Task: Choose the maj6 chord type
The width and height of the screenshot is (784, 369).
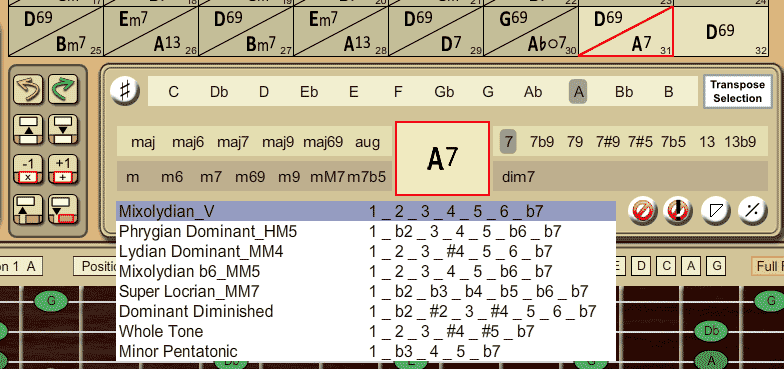Action: click(x=188, y=142)
